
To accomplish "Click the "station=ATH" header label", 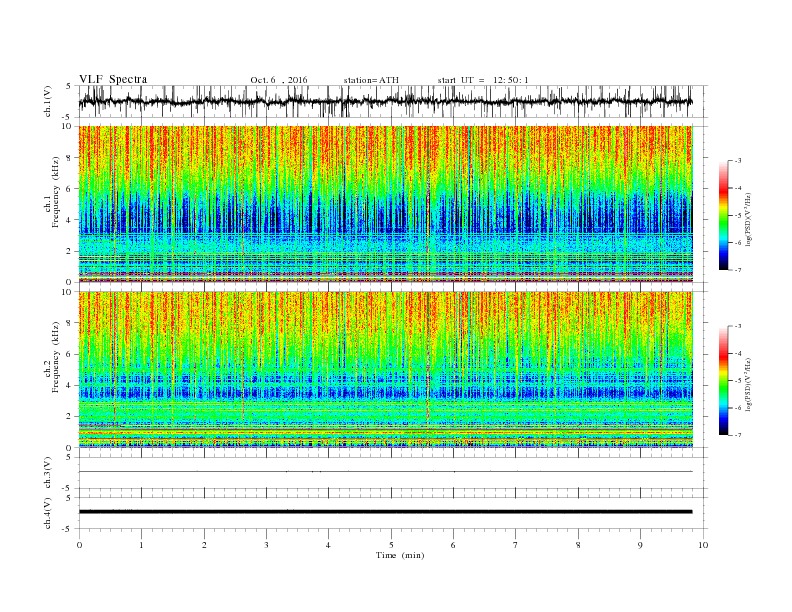I will pyautogui.click(x=371, y=80).
